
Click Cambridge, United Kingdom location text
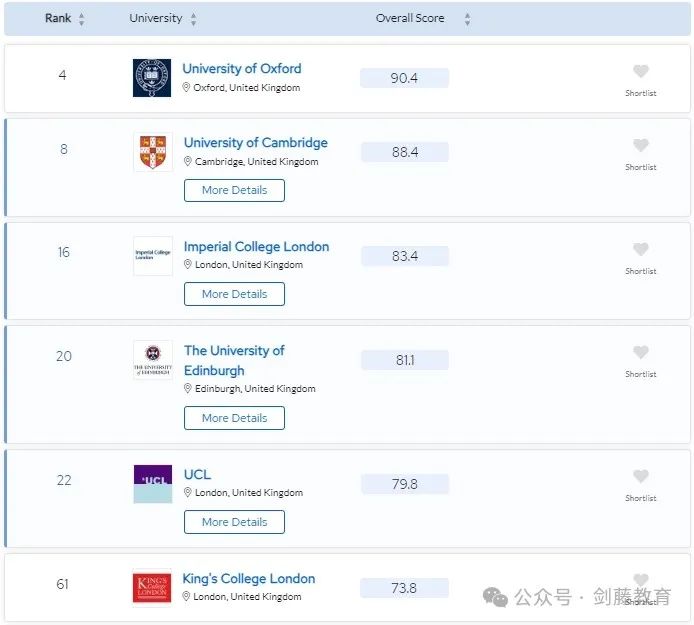pyautogui.click(x=256, y=162)
